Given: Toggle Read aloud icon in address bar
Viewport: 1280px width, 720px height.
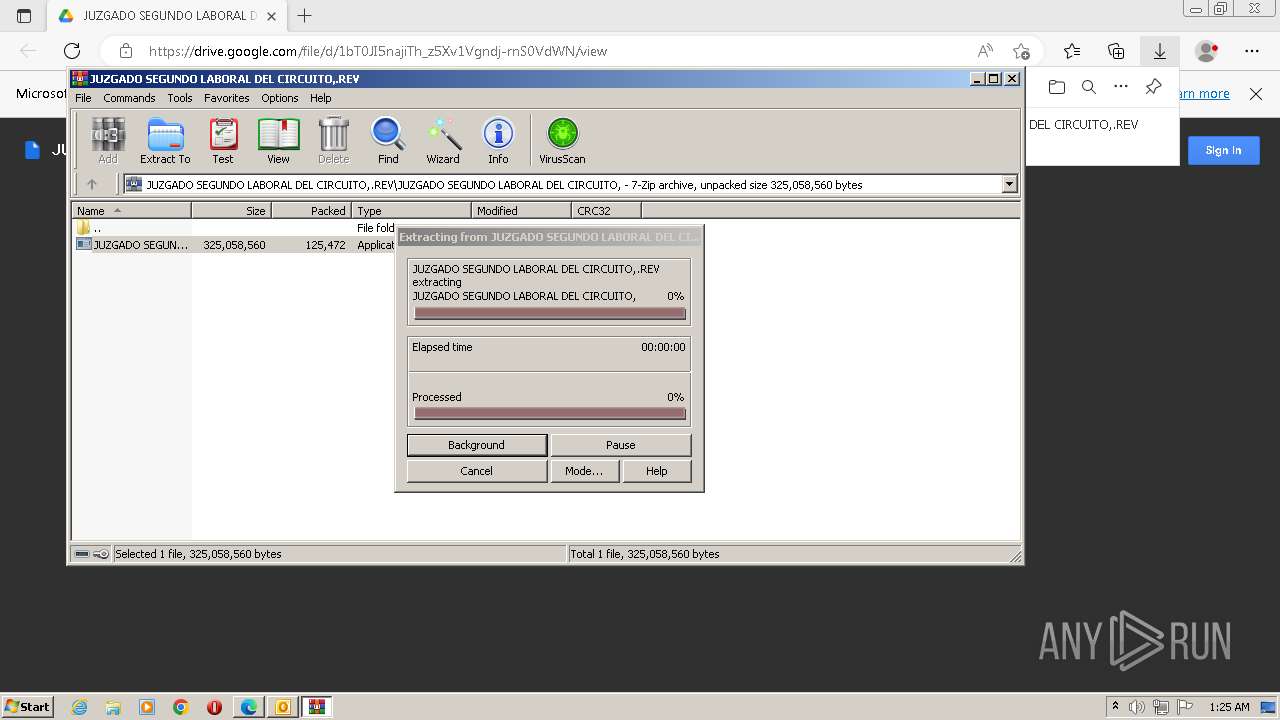Looking at the screenshot, I should [x=985, y=51].
